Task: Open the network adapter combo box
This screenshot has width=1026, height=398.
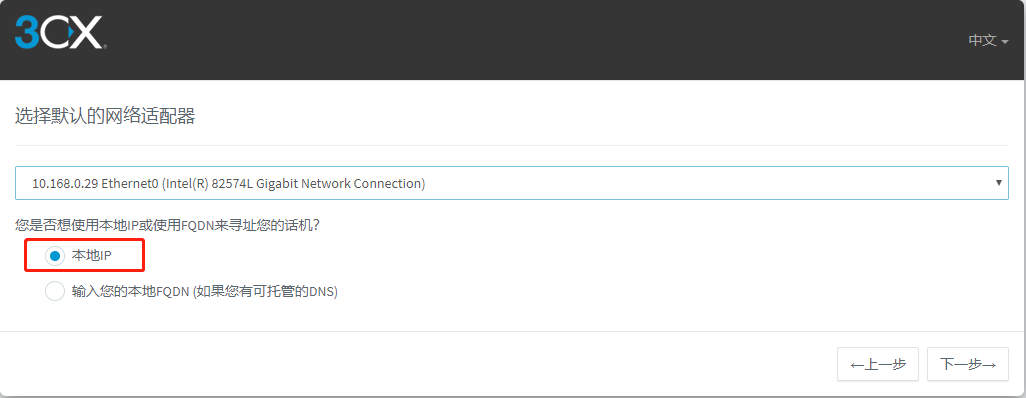Action: (512, 183)
